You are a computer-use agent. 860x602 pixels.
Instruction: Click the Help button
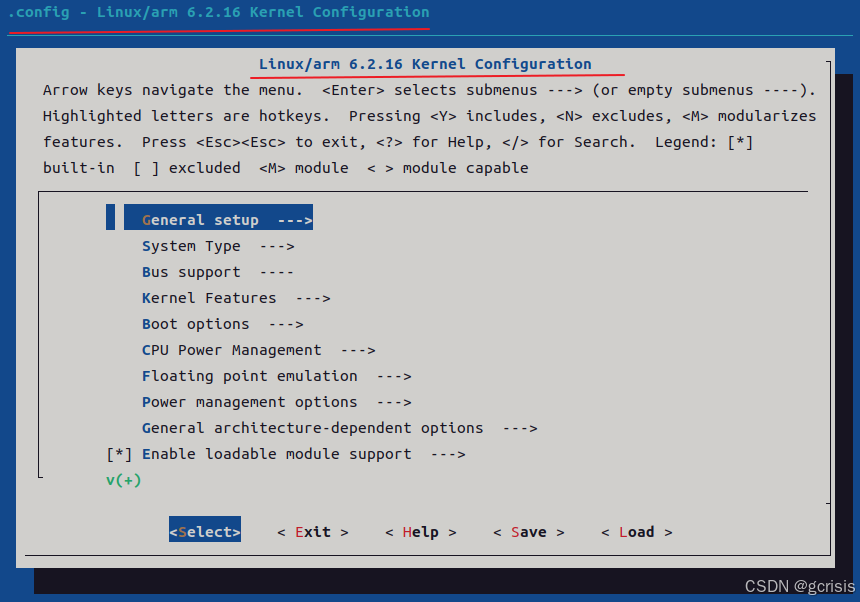point(421,532)
